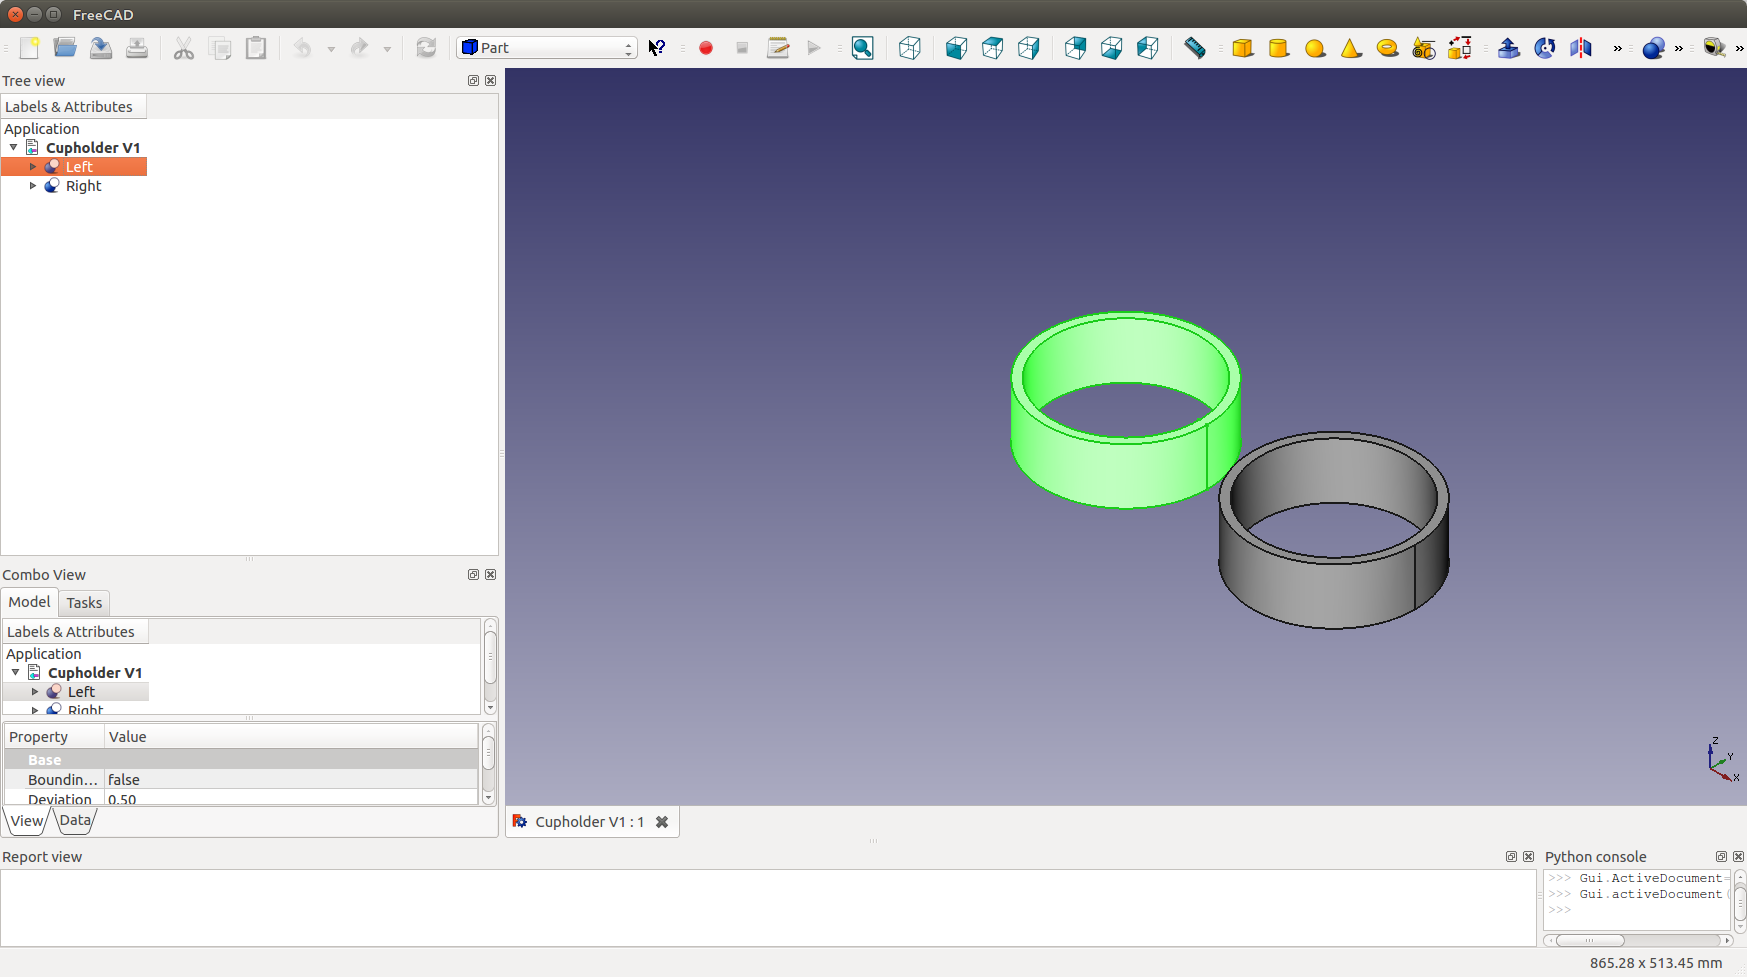
Task: Create a Torus primitive
Action: pyautogui.click(x=1387, y=48)
